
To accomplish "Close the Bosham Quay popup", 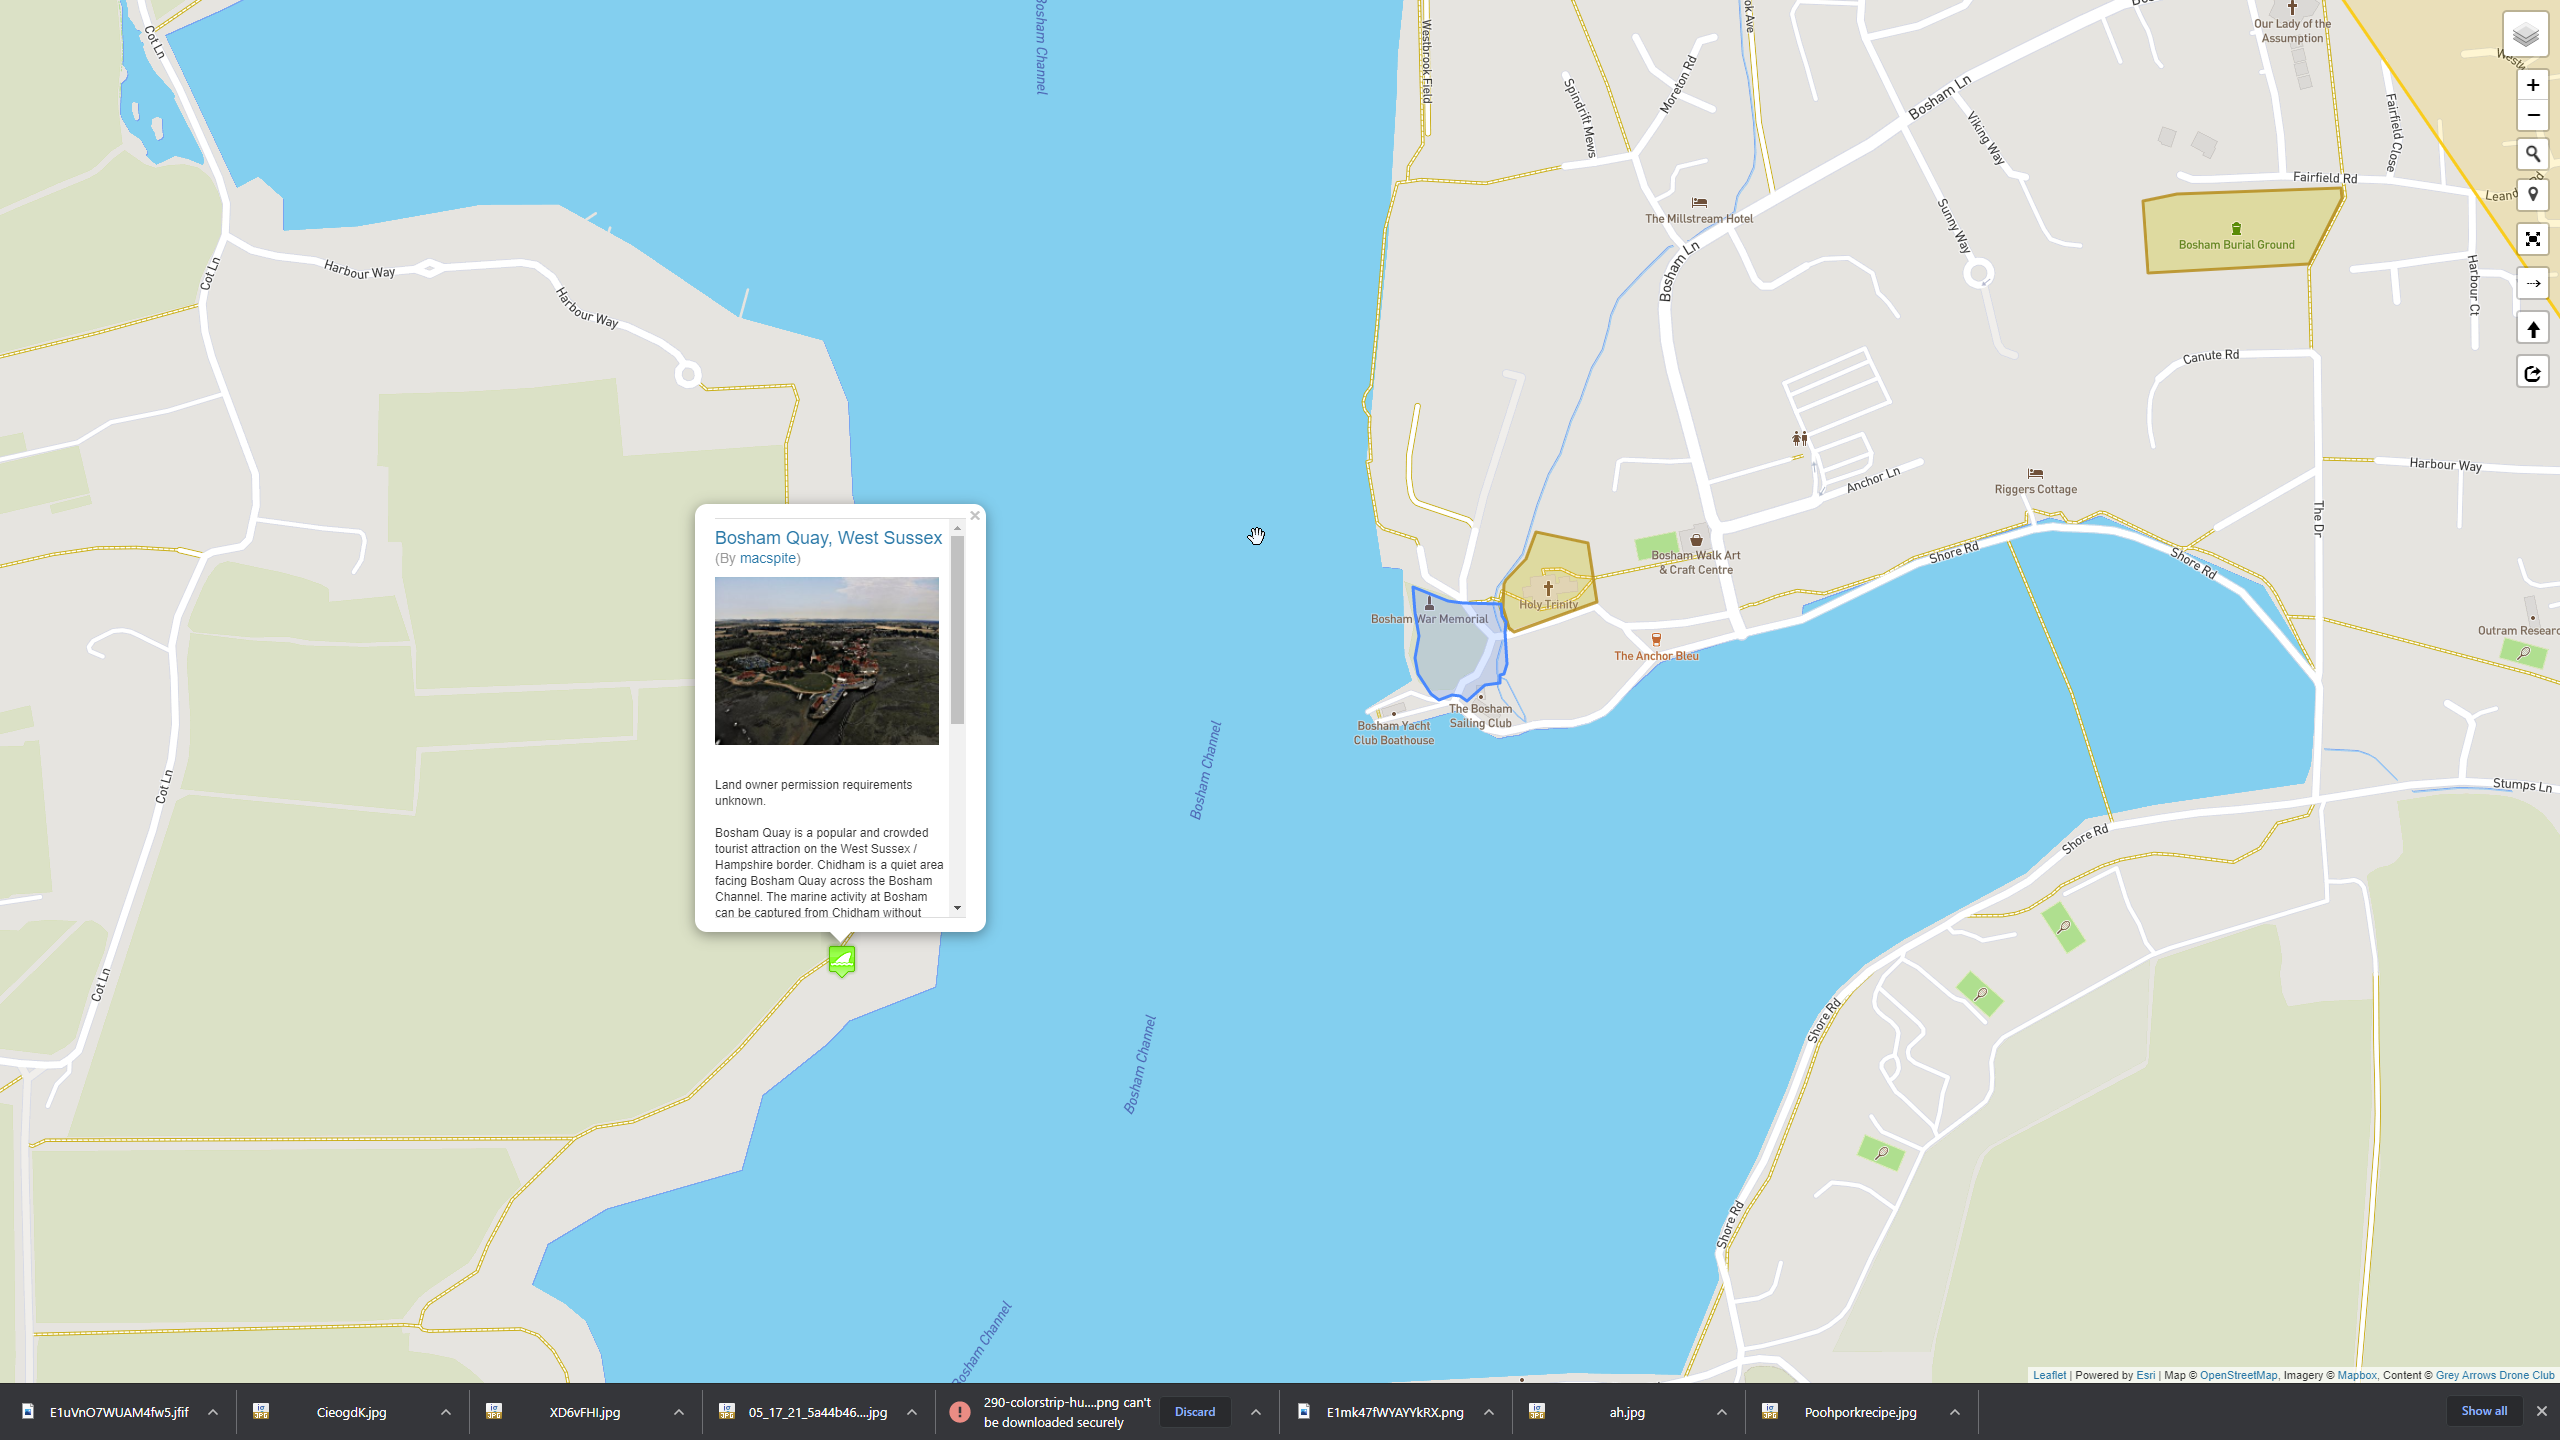I will tap(975, 516).
